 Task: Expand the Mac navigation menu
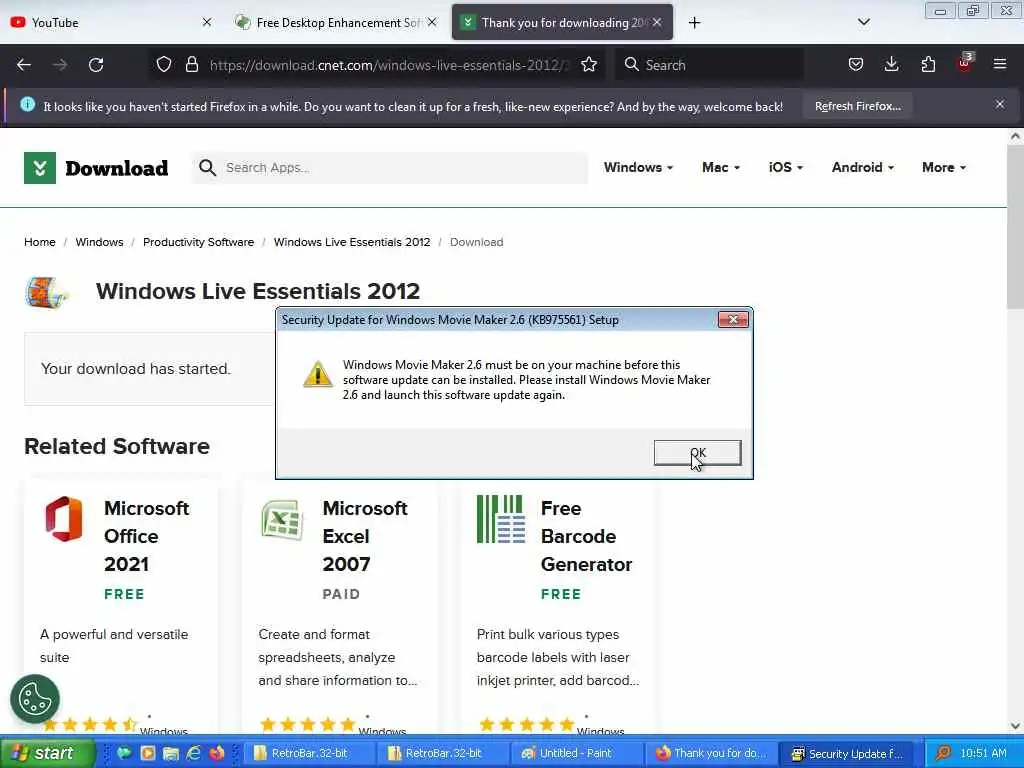pyautogui.click(x=721, y=168)
